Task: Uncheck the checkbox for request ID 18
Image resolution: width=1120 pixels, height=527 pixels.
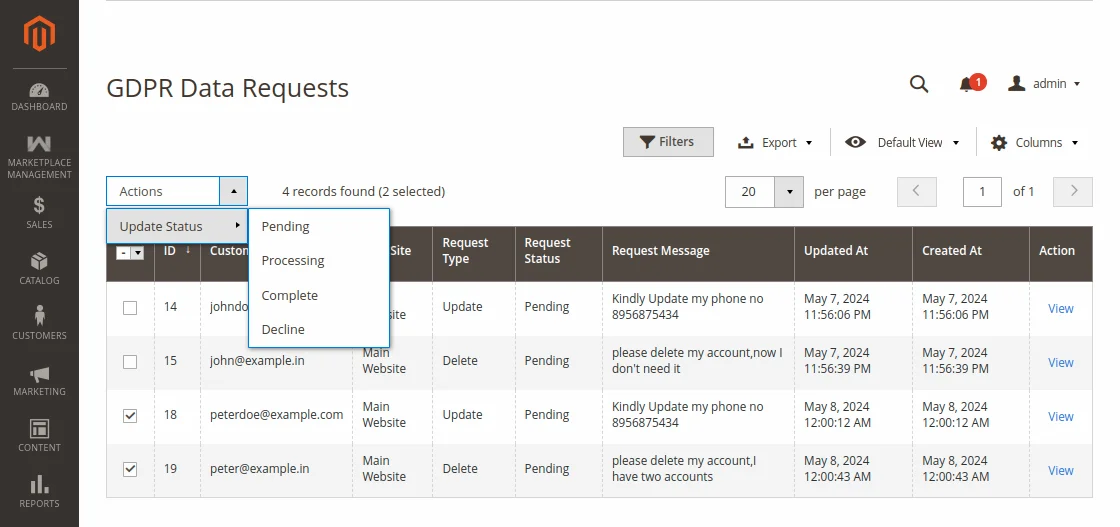Action: coord(130,416)
